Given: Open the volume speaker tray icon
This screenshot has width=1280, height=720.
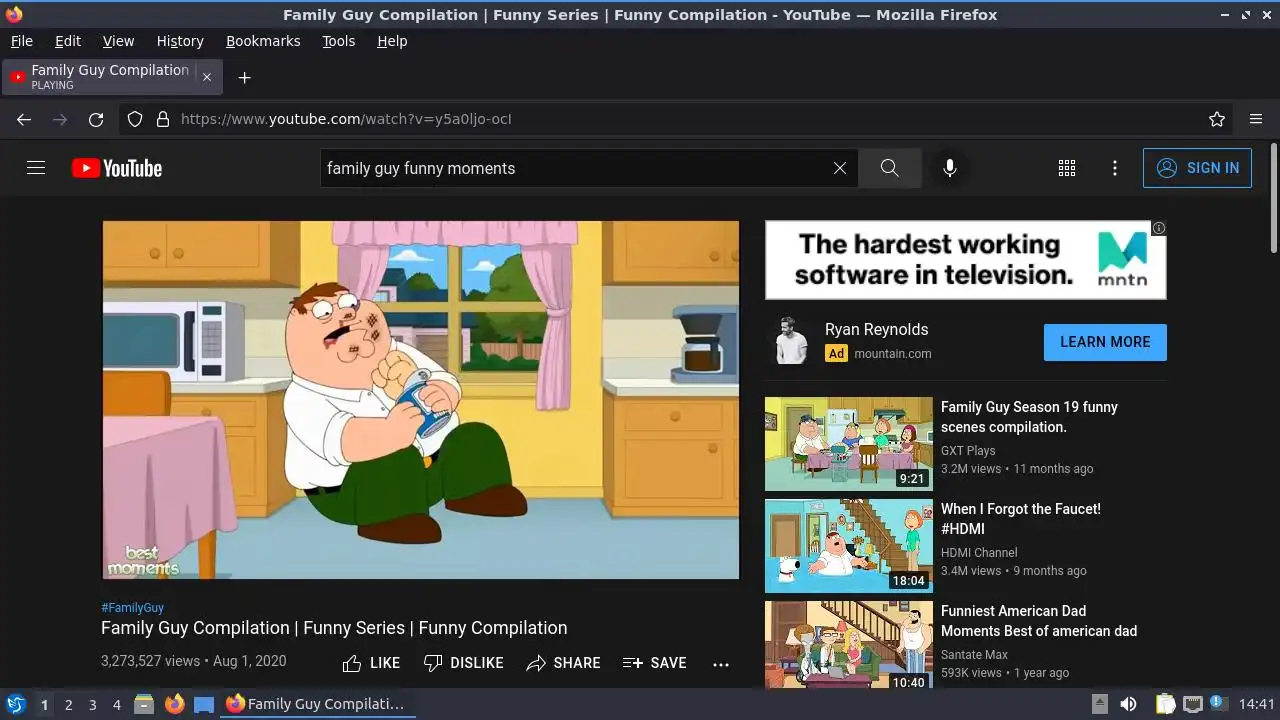Looking at the screenshot, I should 1128,704.
